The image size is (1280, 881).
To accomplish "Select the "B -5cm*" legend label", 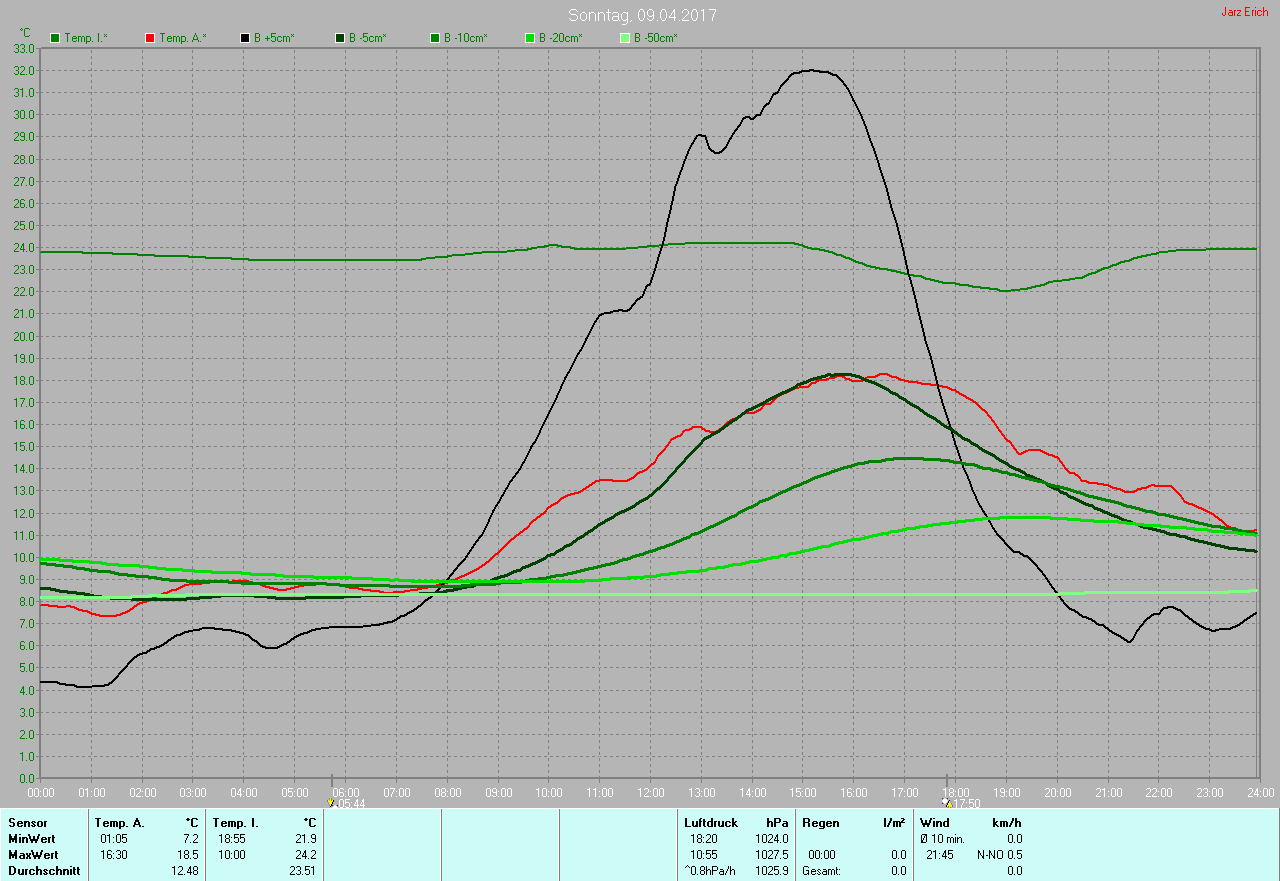I will (x=368, y=38).
